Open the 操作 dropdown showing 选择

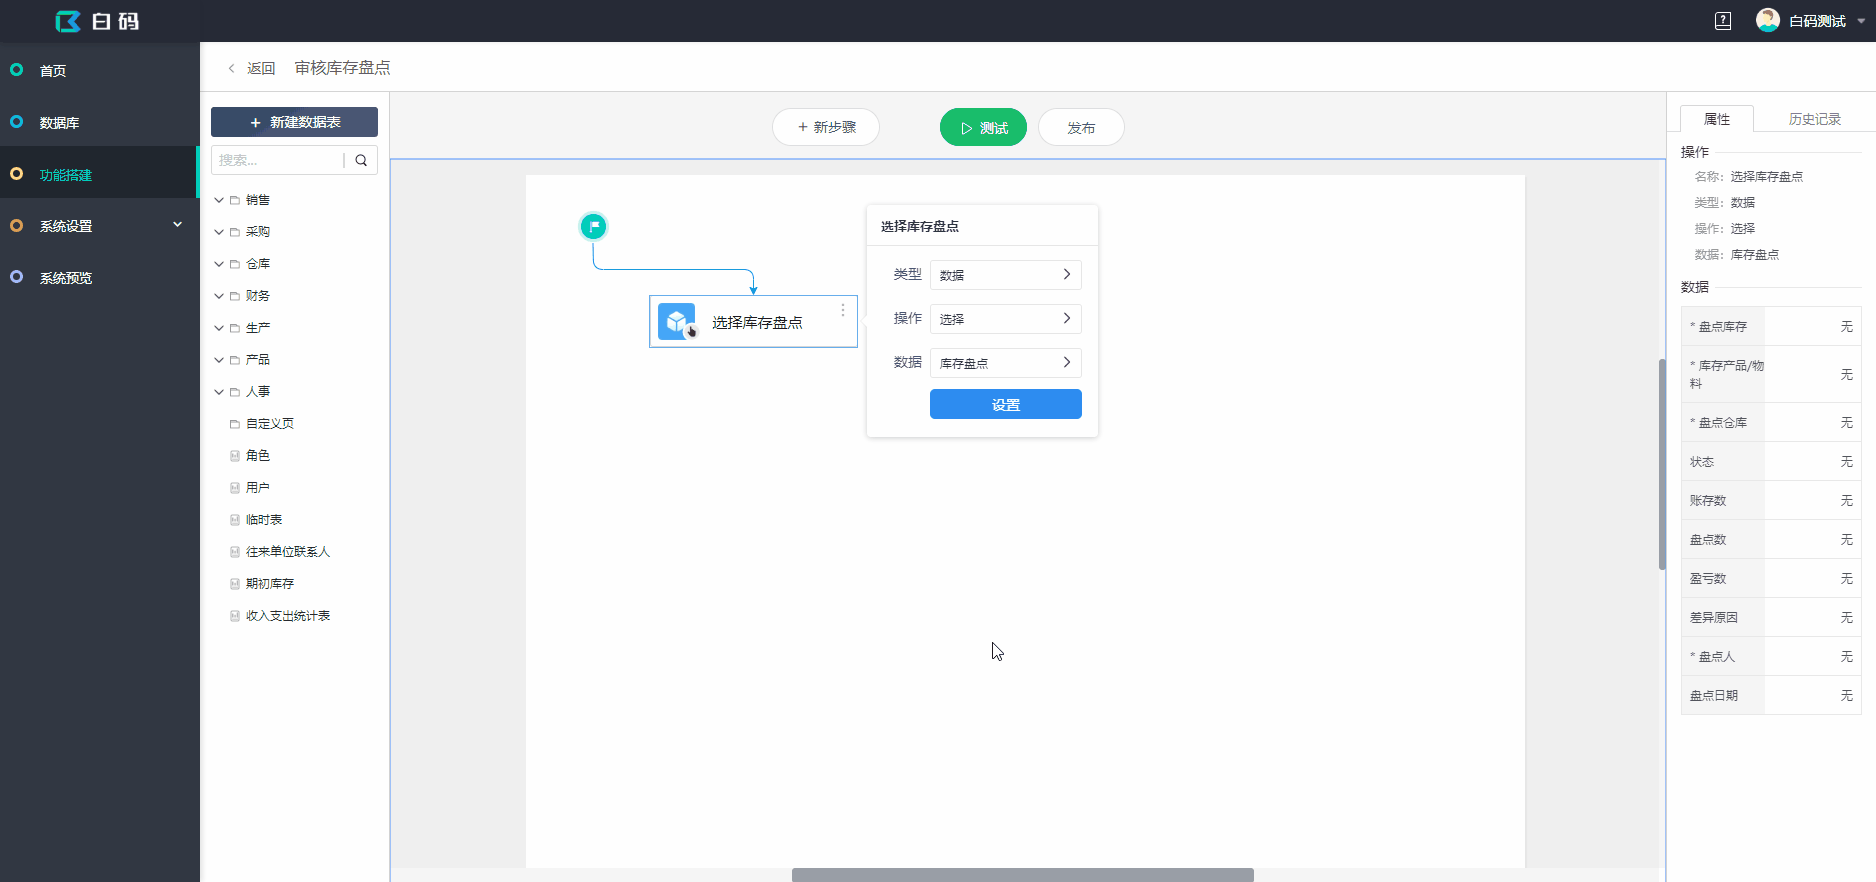1005,319
